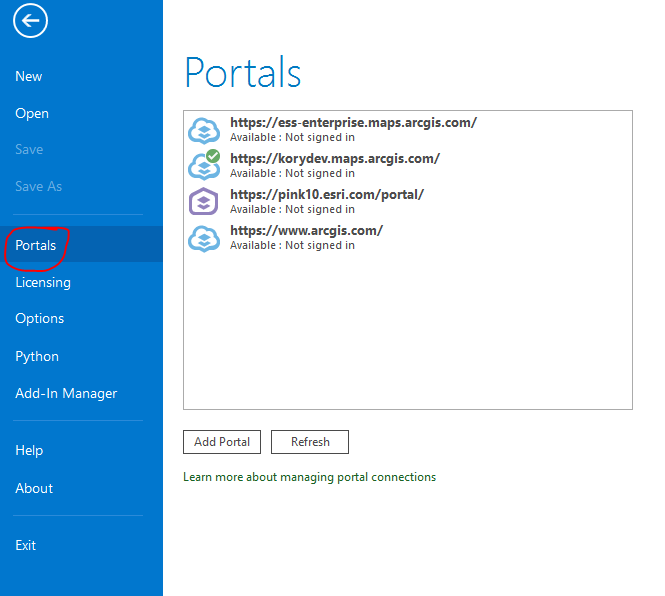
Task: Open Learn more about managing portal connections
Action: (309, 477)
